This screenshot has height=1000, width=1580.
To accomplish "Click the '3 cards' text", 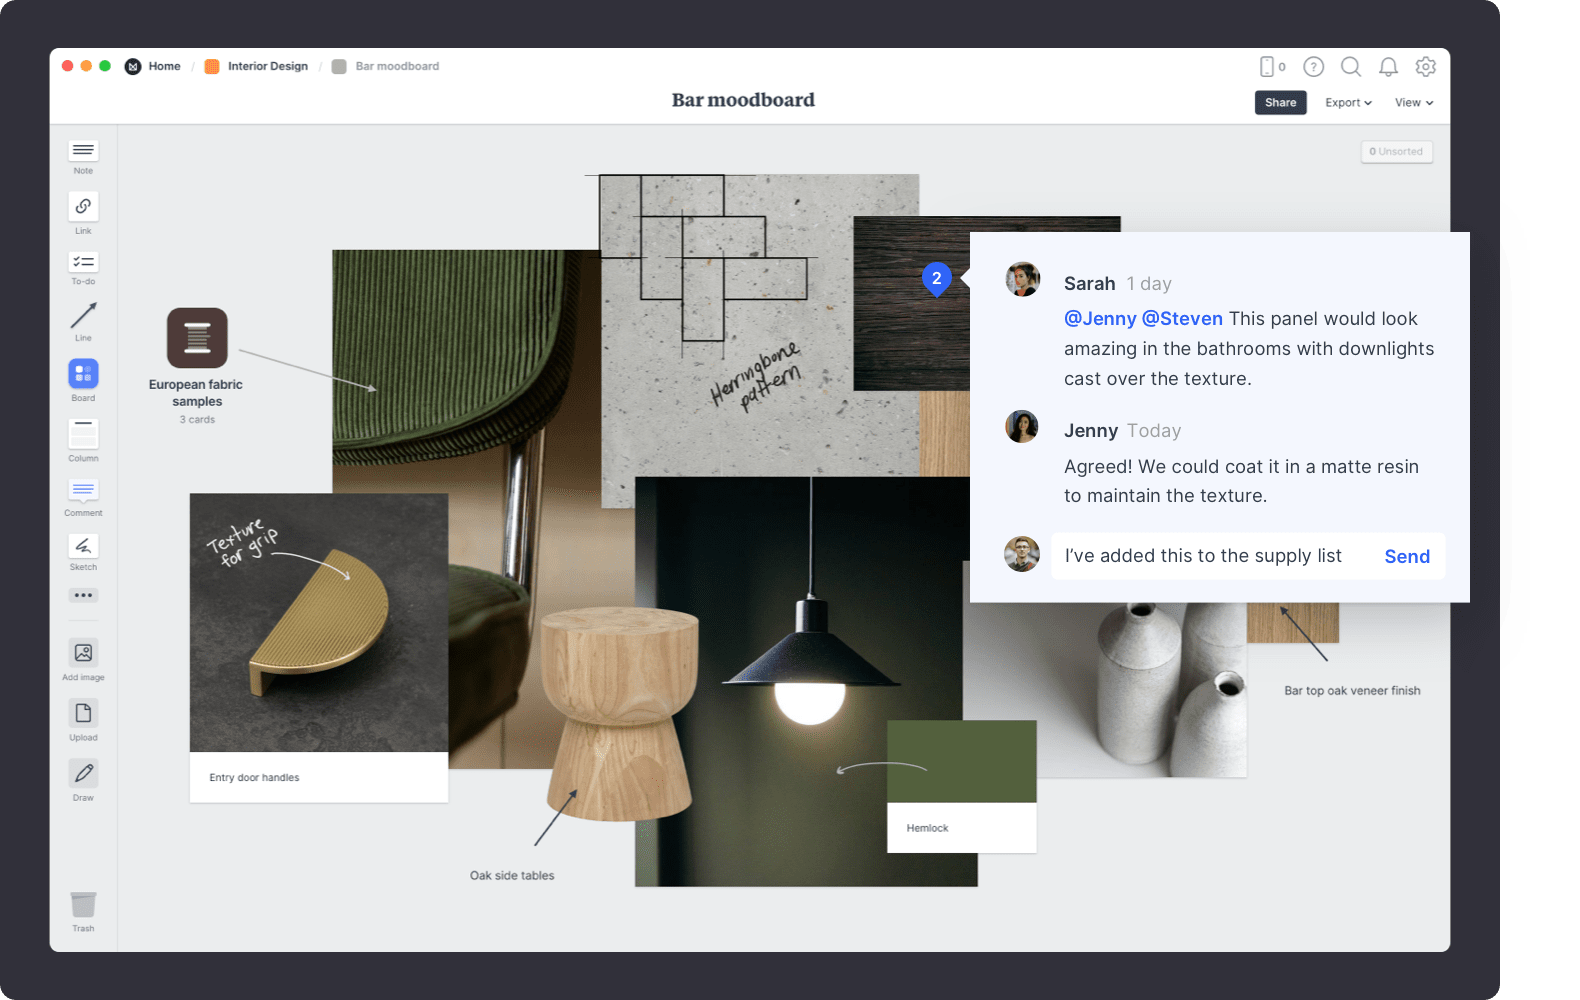I will (197, 420).
